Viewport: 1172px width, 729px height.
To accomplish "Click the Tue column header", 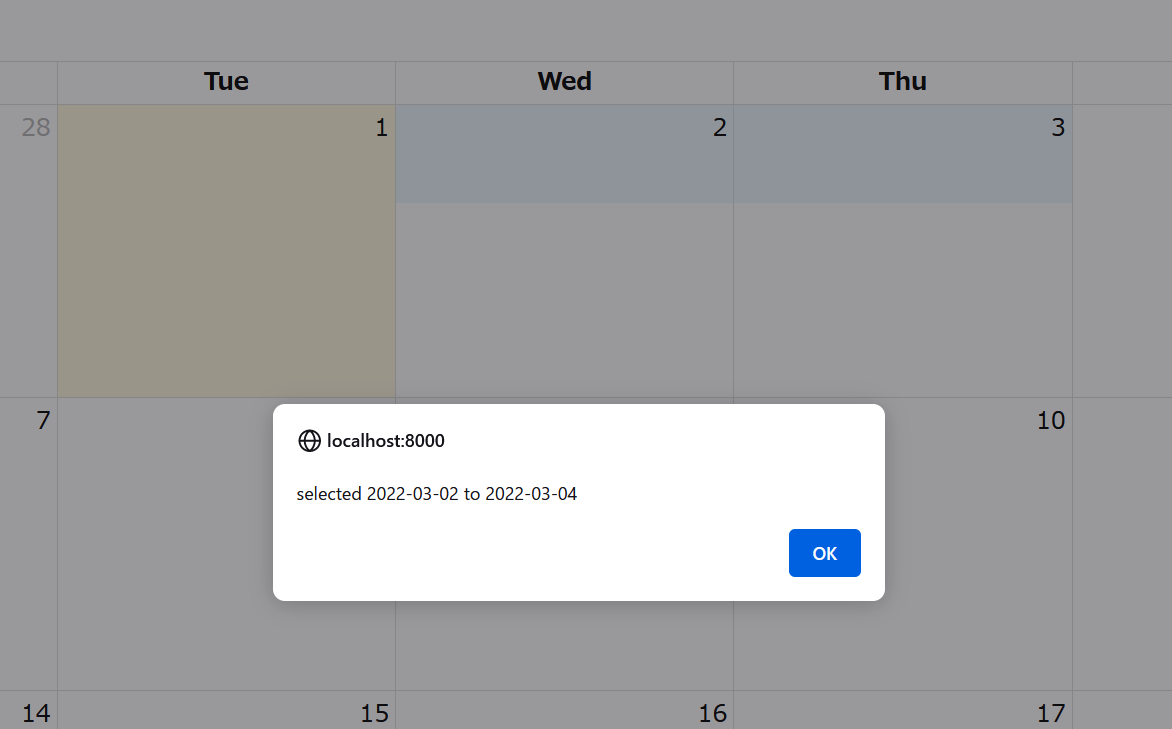I will click(226, 81).
